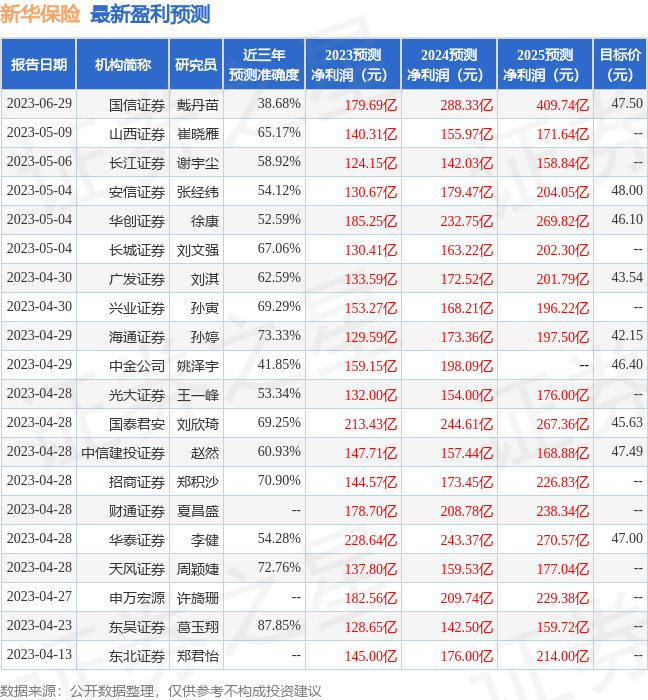The width and height of the screenshot is (648, 700).
Task: Select the 2023预测净利润 column header
Action: (x=353, y=64)
